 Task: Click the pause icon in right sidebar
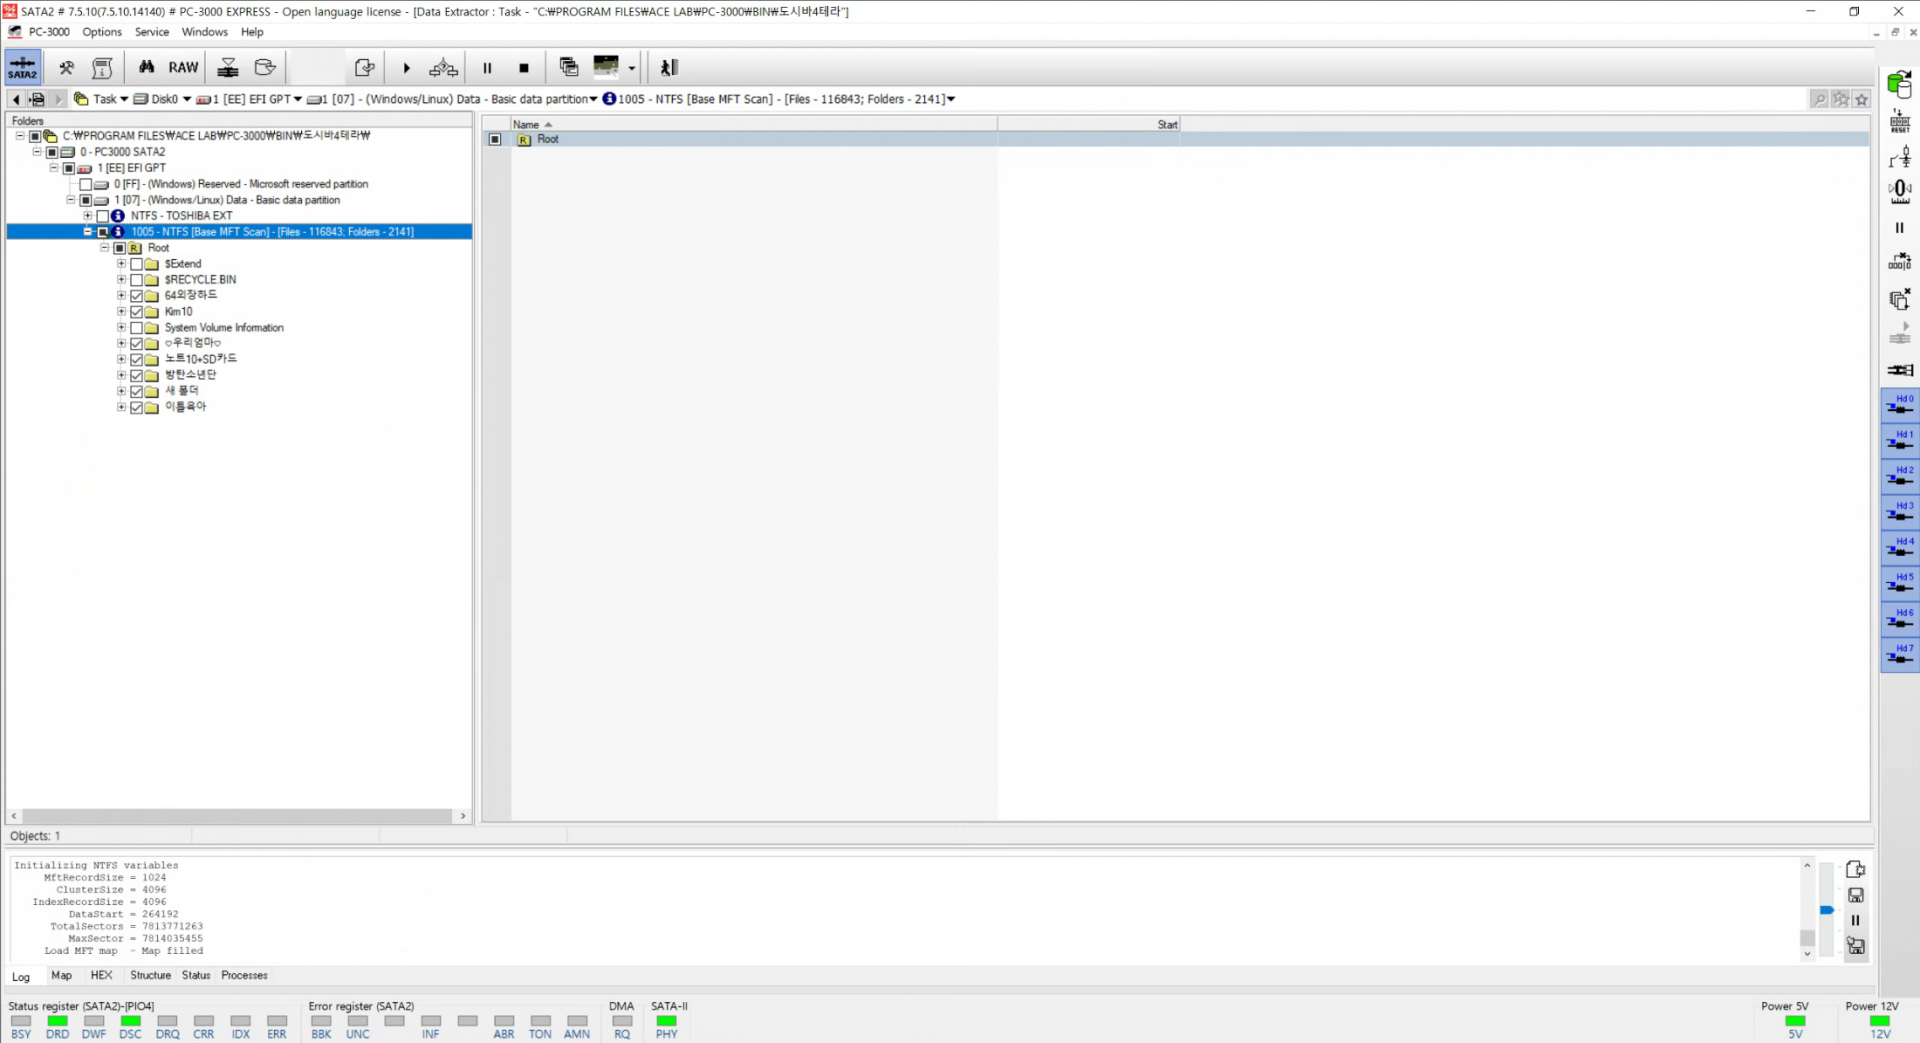1900,228
